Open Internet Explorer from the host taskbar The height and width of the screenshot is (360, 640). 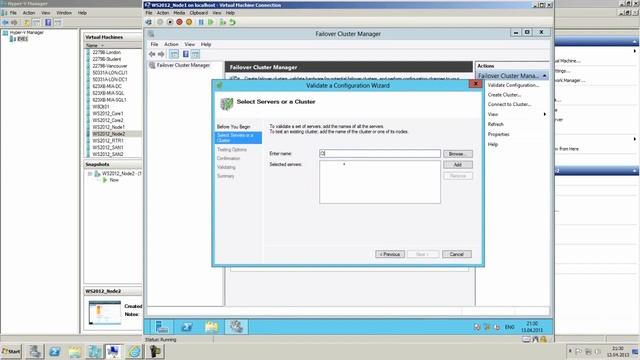pos(134,351)
